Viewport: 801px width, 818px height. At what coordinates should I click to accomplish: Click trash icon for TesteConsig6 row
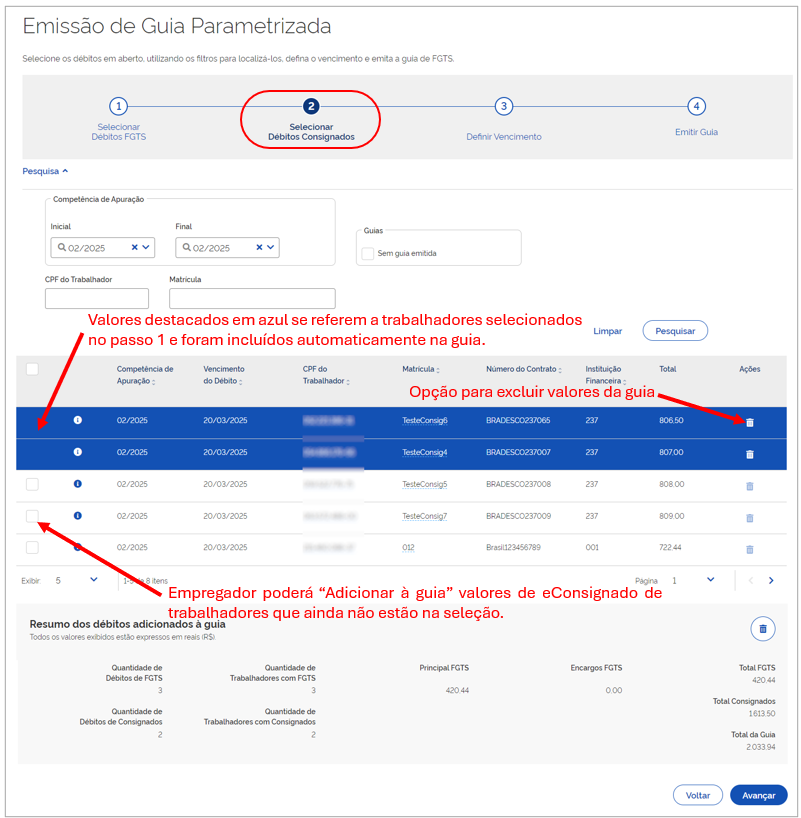[749, 422]
